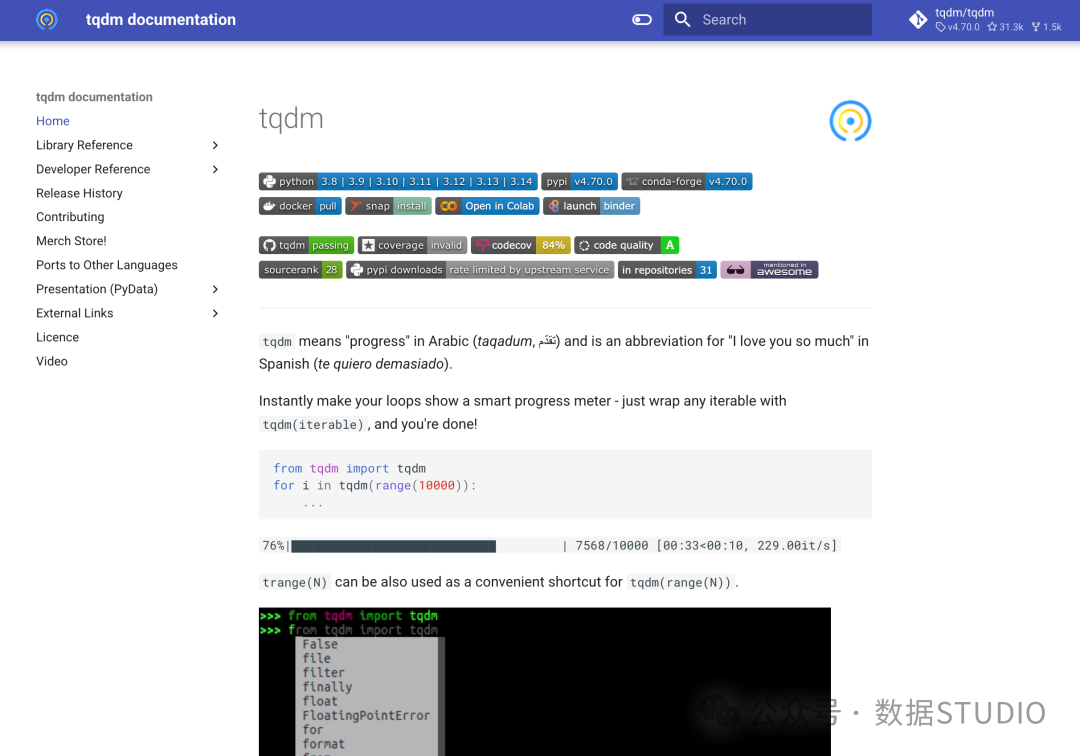Image resolution: width=1080 pixels, height=756 pixels.
Task: Click the mentioned in awesome badge
Action: [769, 270]
